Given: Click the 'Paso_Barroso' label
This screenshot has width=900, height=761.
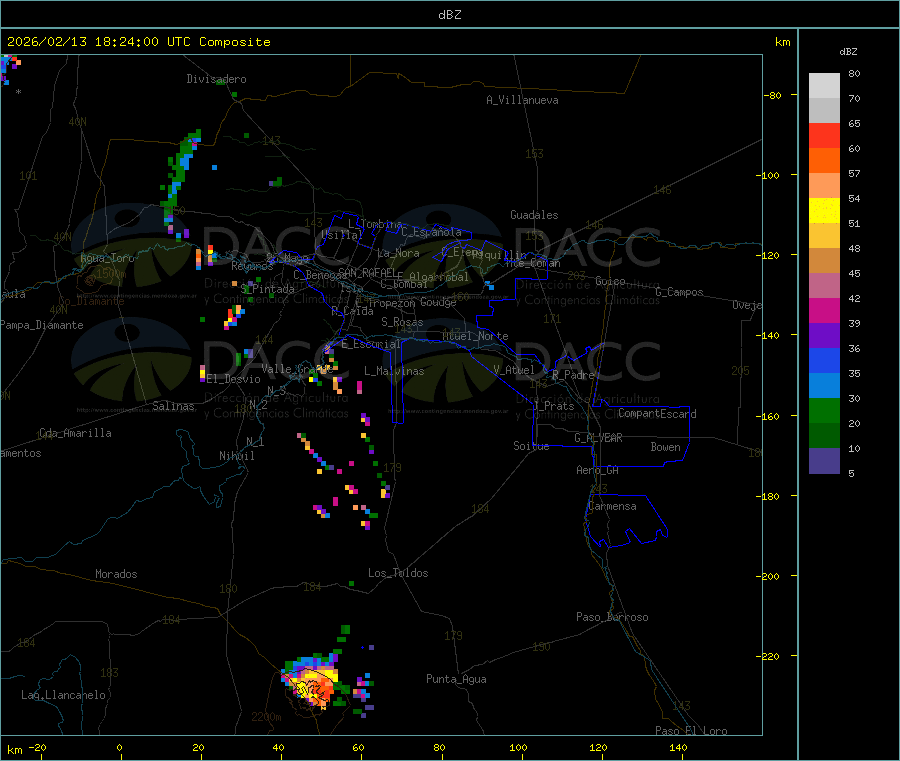Looking at the screenshot, I should coord(612,617).
